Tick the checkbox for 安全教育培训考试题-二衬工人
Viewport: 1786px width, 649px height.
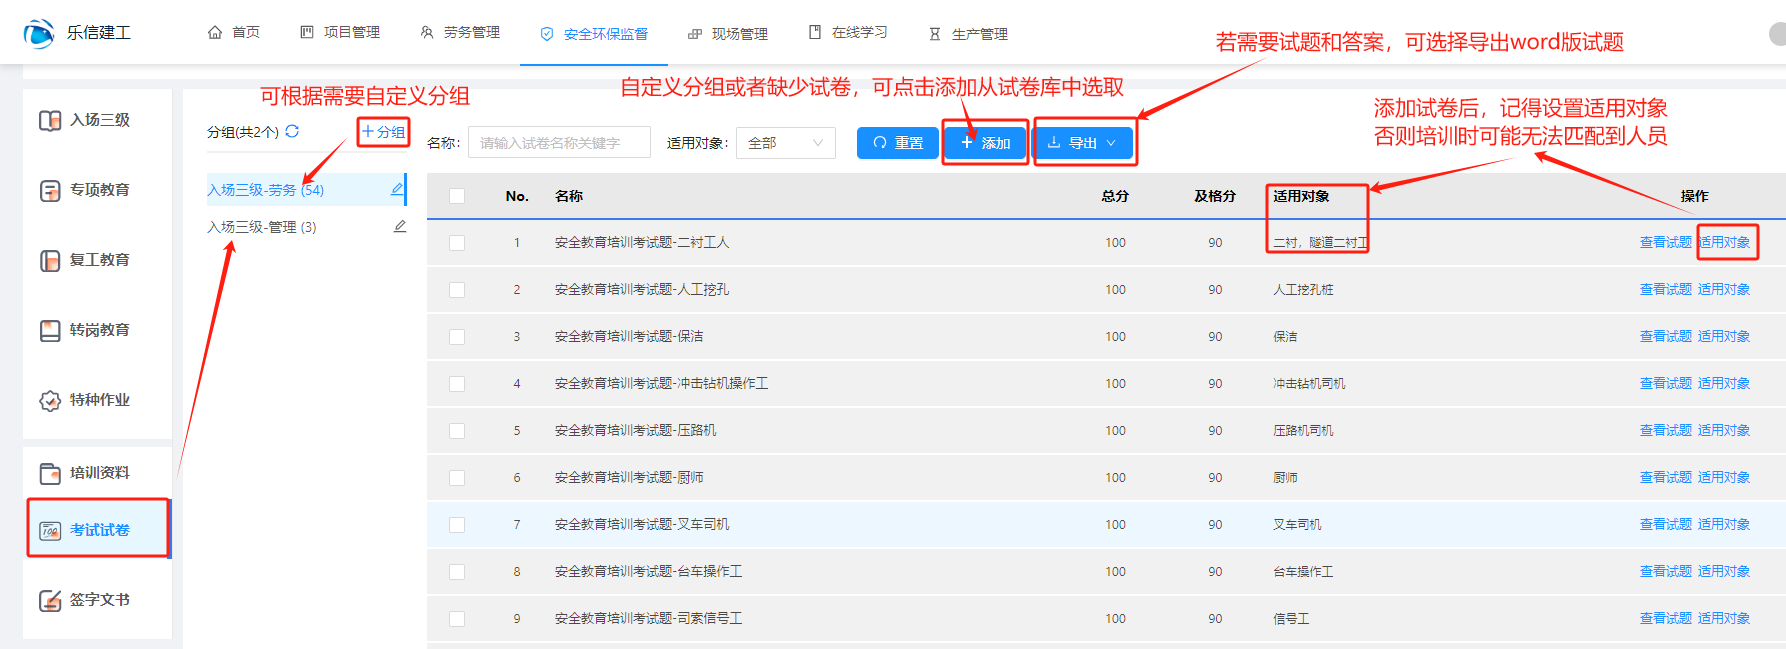coord(457,243)
